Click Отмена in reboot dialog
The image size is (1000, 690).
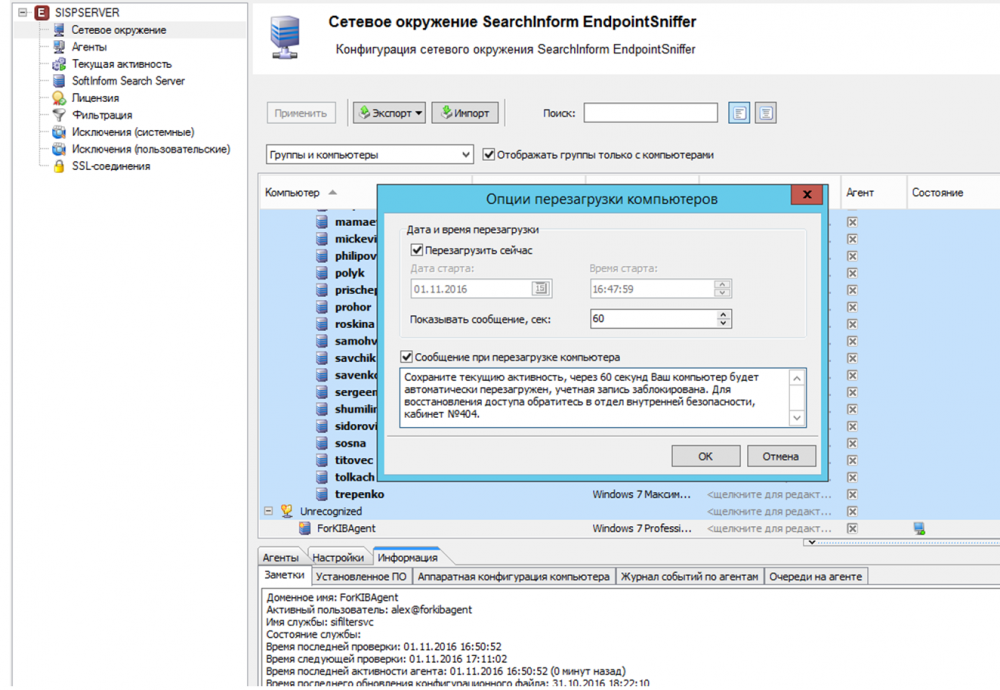[x=781, y=456]
